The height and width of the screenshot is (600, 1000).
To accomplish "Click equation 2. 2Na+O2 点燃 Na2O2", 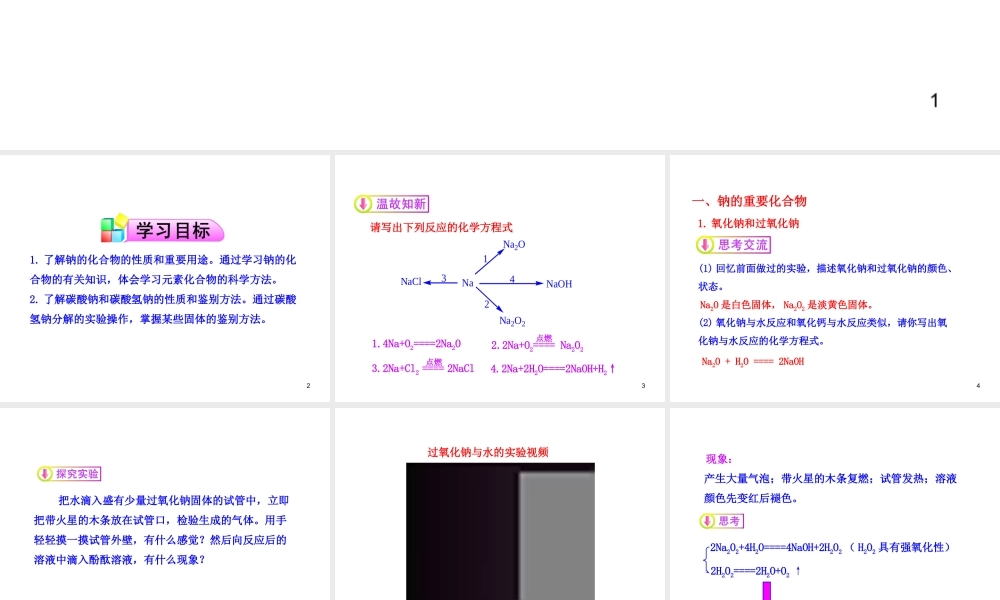I will point(537,343).
